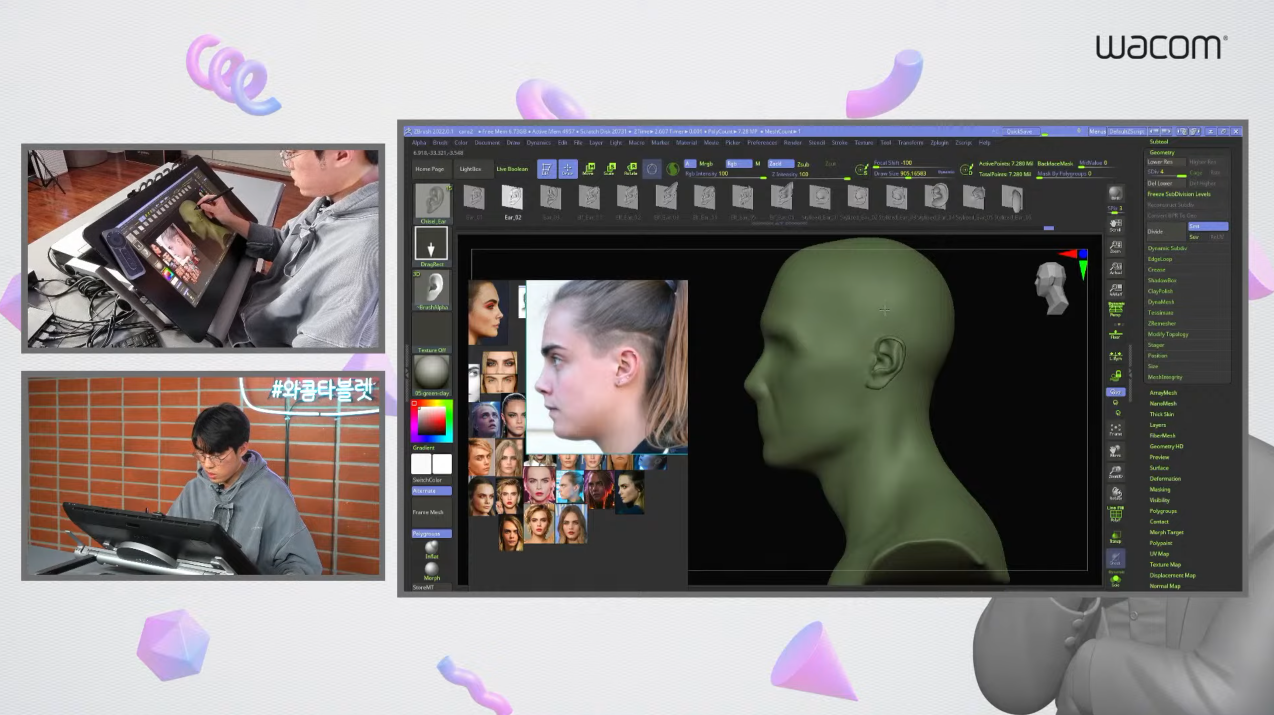The height and width of the screenshot is (715, 1274).
Task: Activate Draw mode button
Action: pos(568,169)
